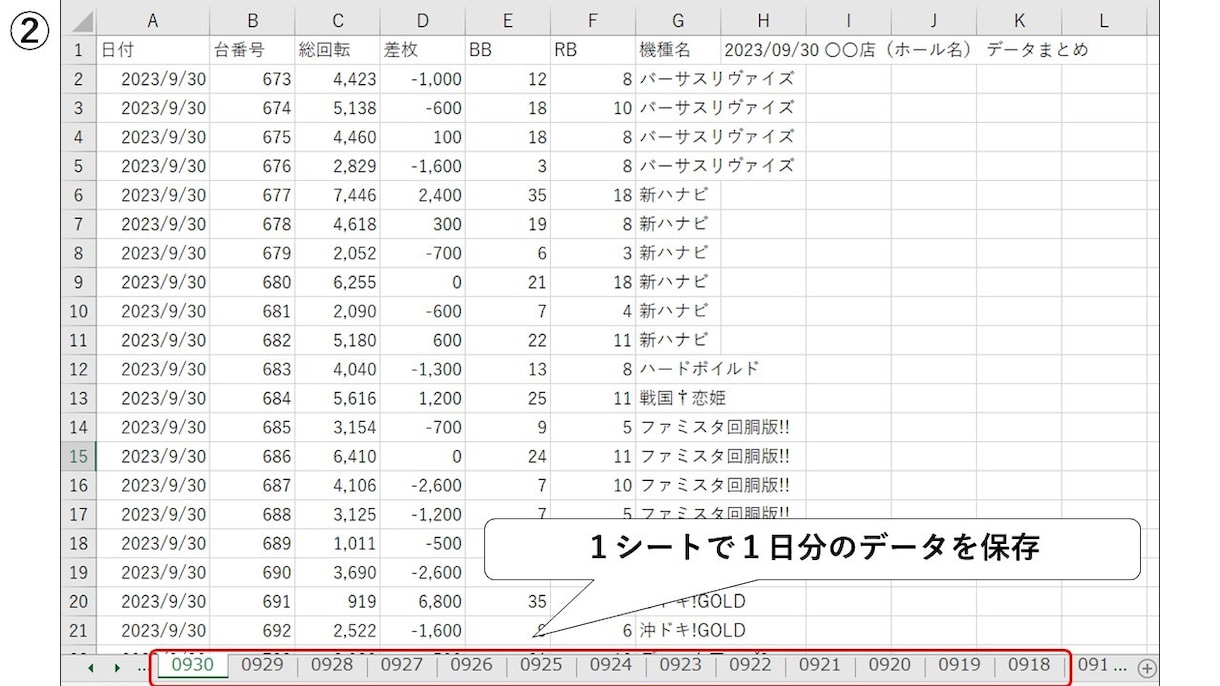
Task: Select column D header
Action: tap(423, 20)
